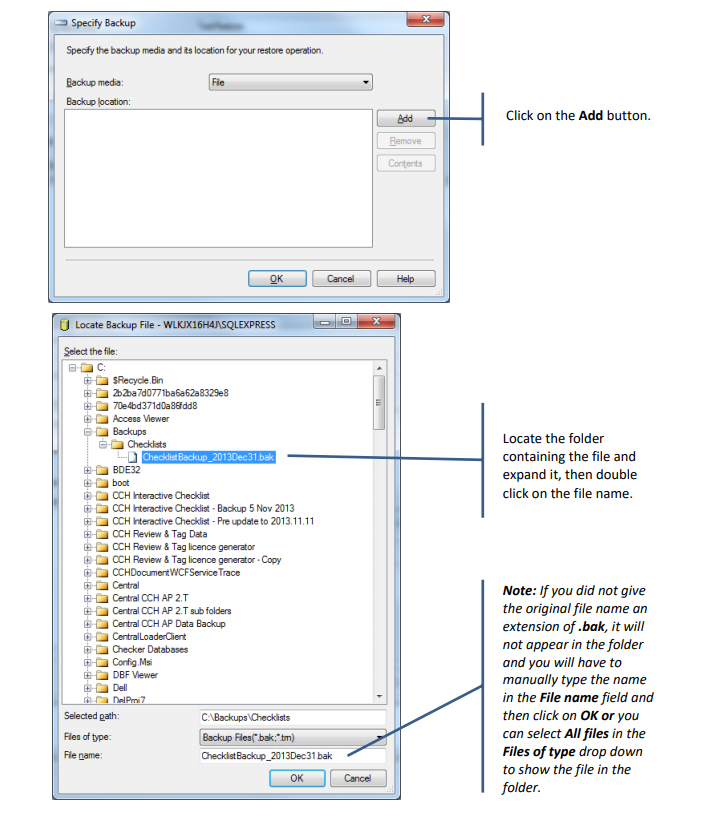The image size is (705, 819).
Task: Click the database icon in Locate Backup File title
Action: 65,325
